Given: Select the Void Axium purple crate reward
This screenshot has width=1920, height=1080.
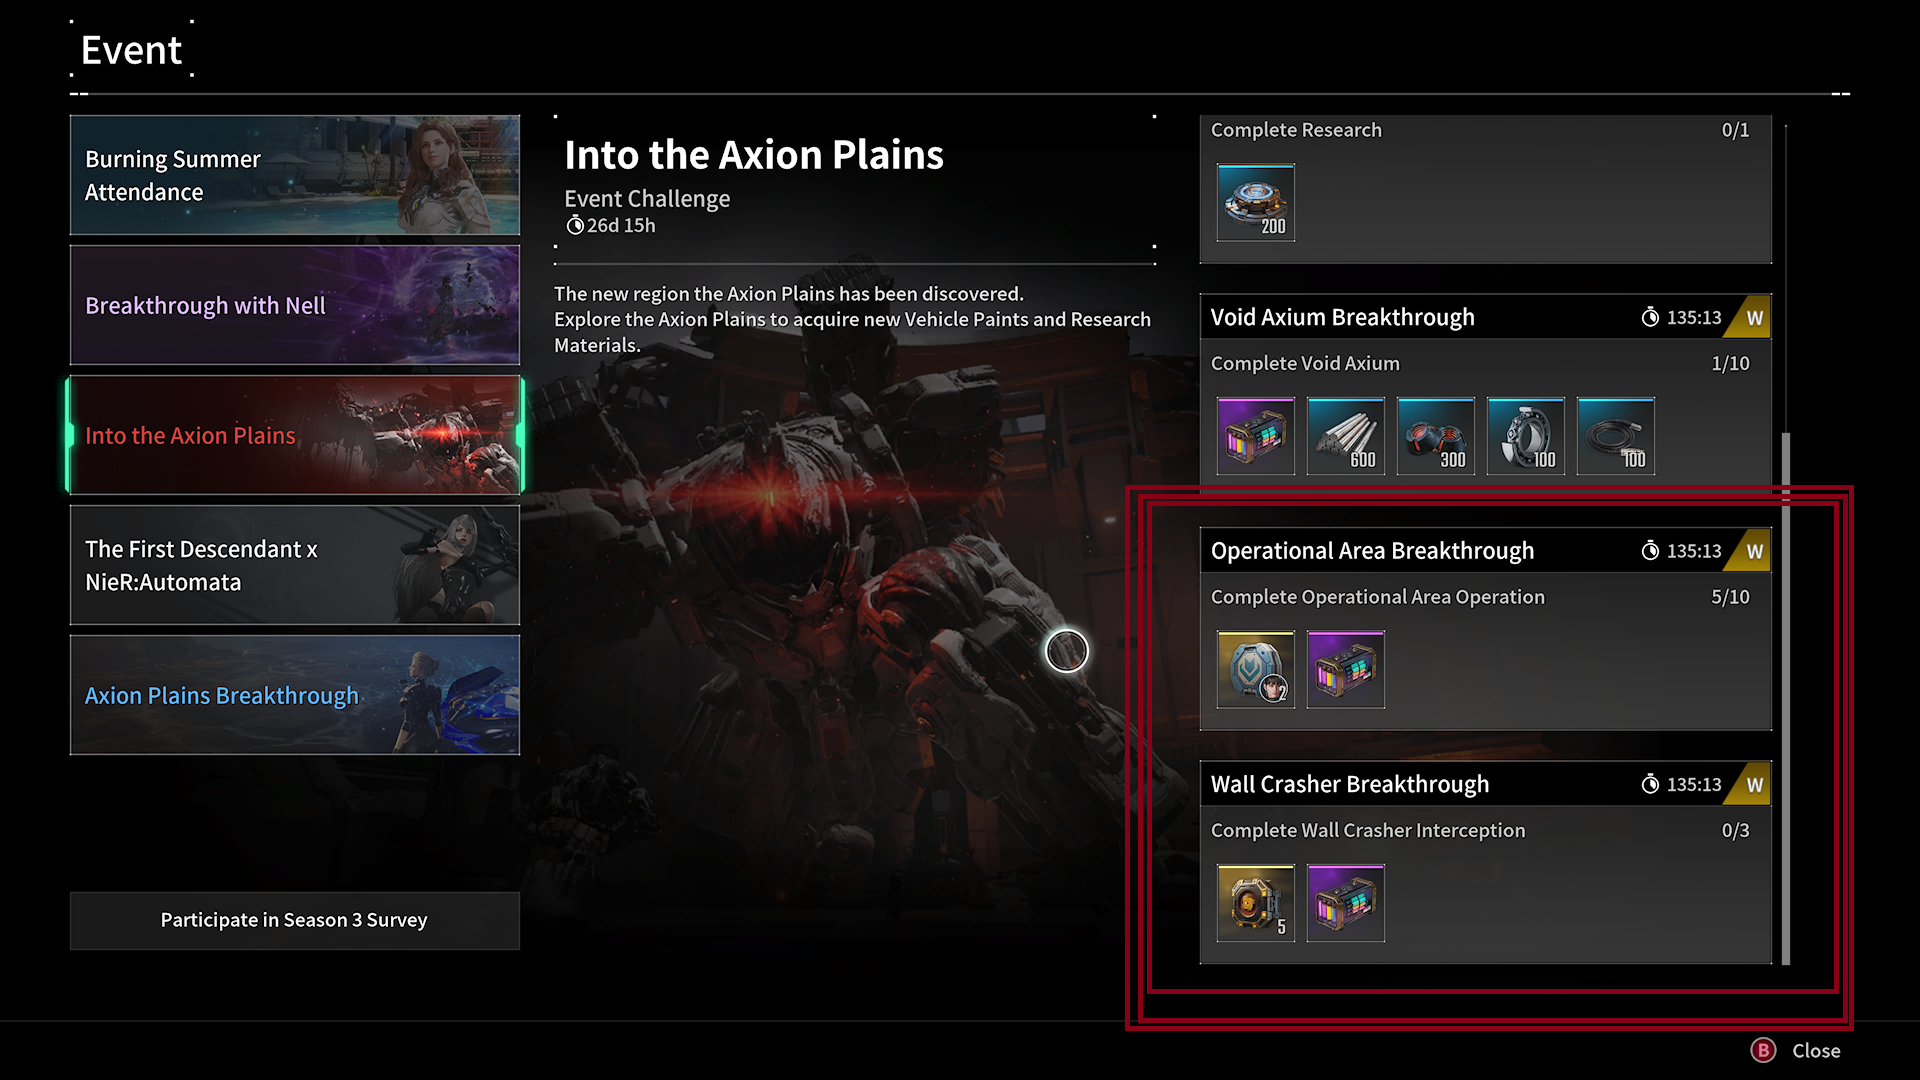Looking at the screenshot, I should point(1256,436).
